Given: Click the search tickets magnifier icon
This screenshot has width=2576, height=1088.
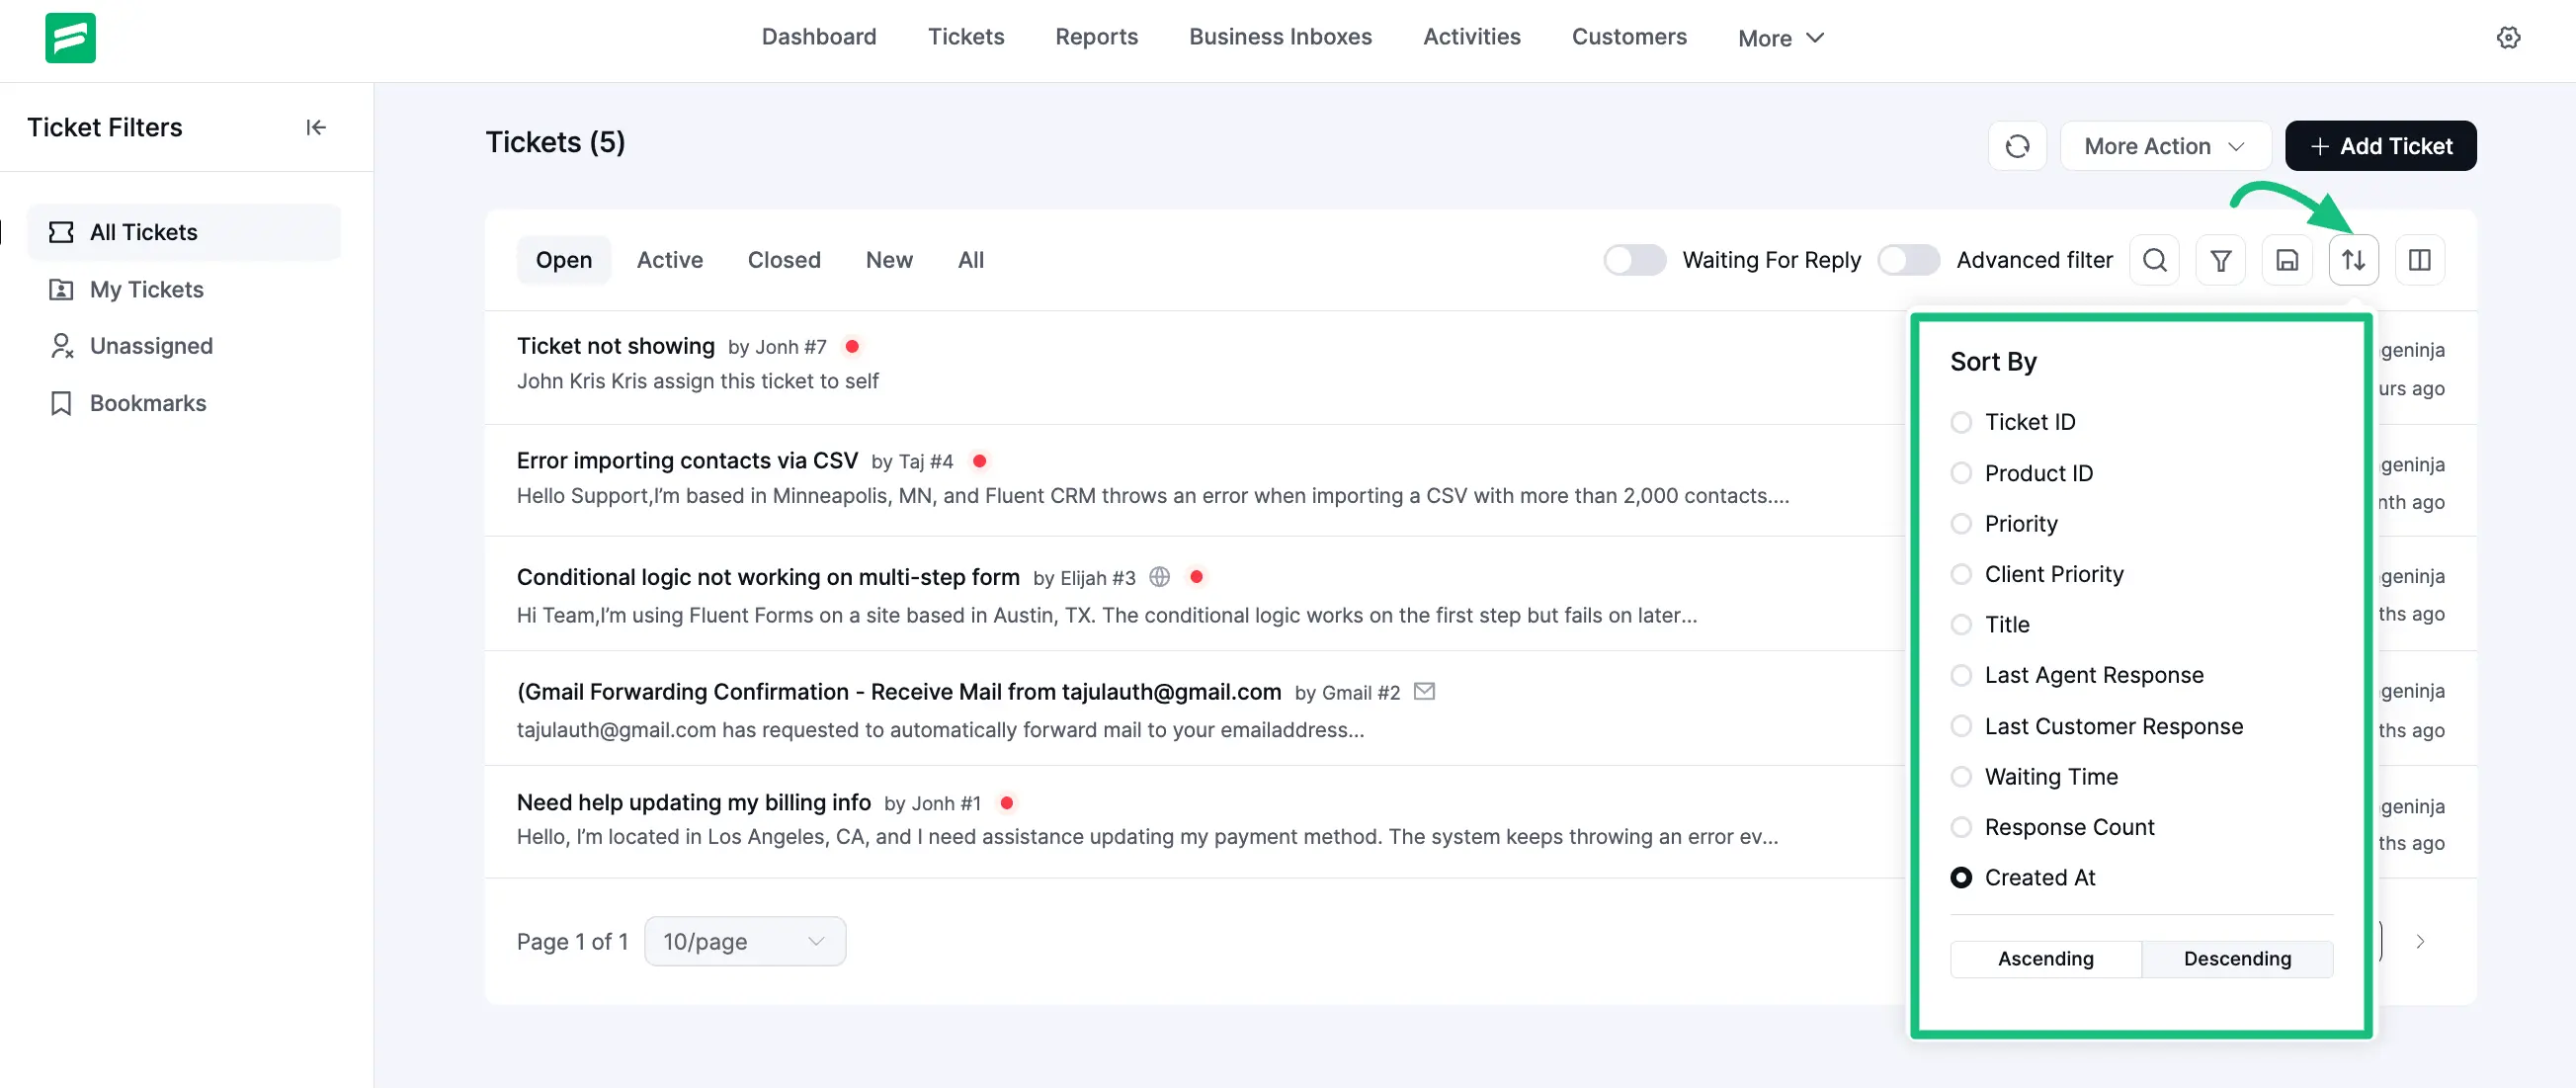Looking at the screenshot, I should coord(2154,260).
